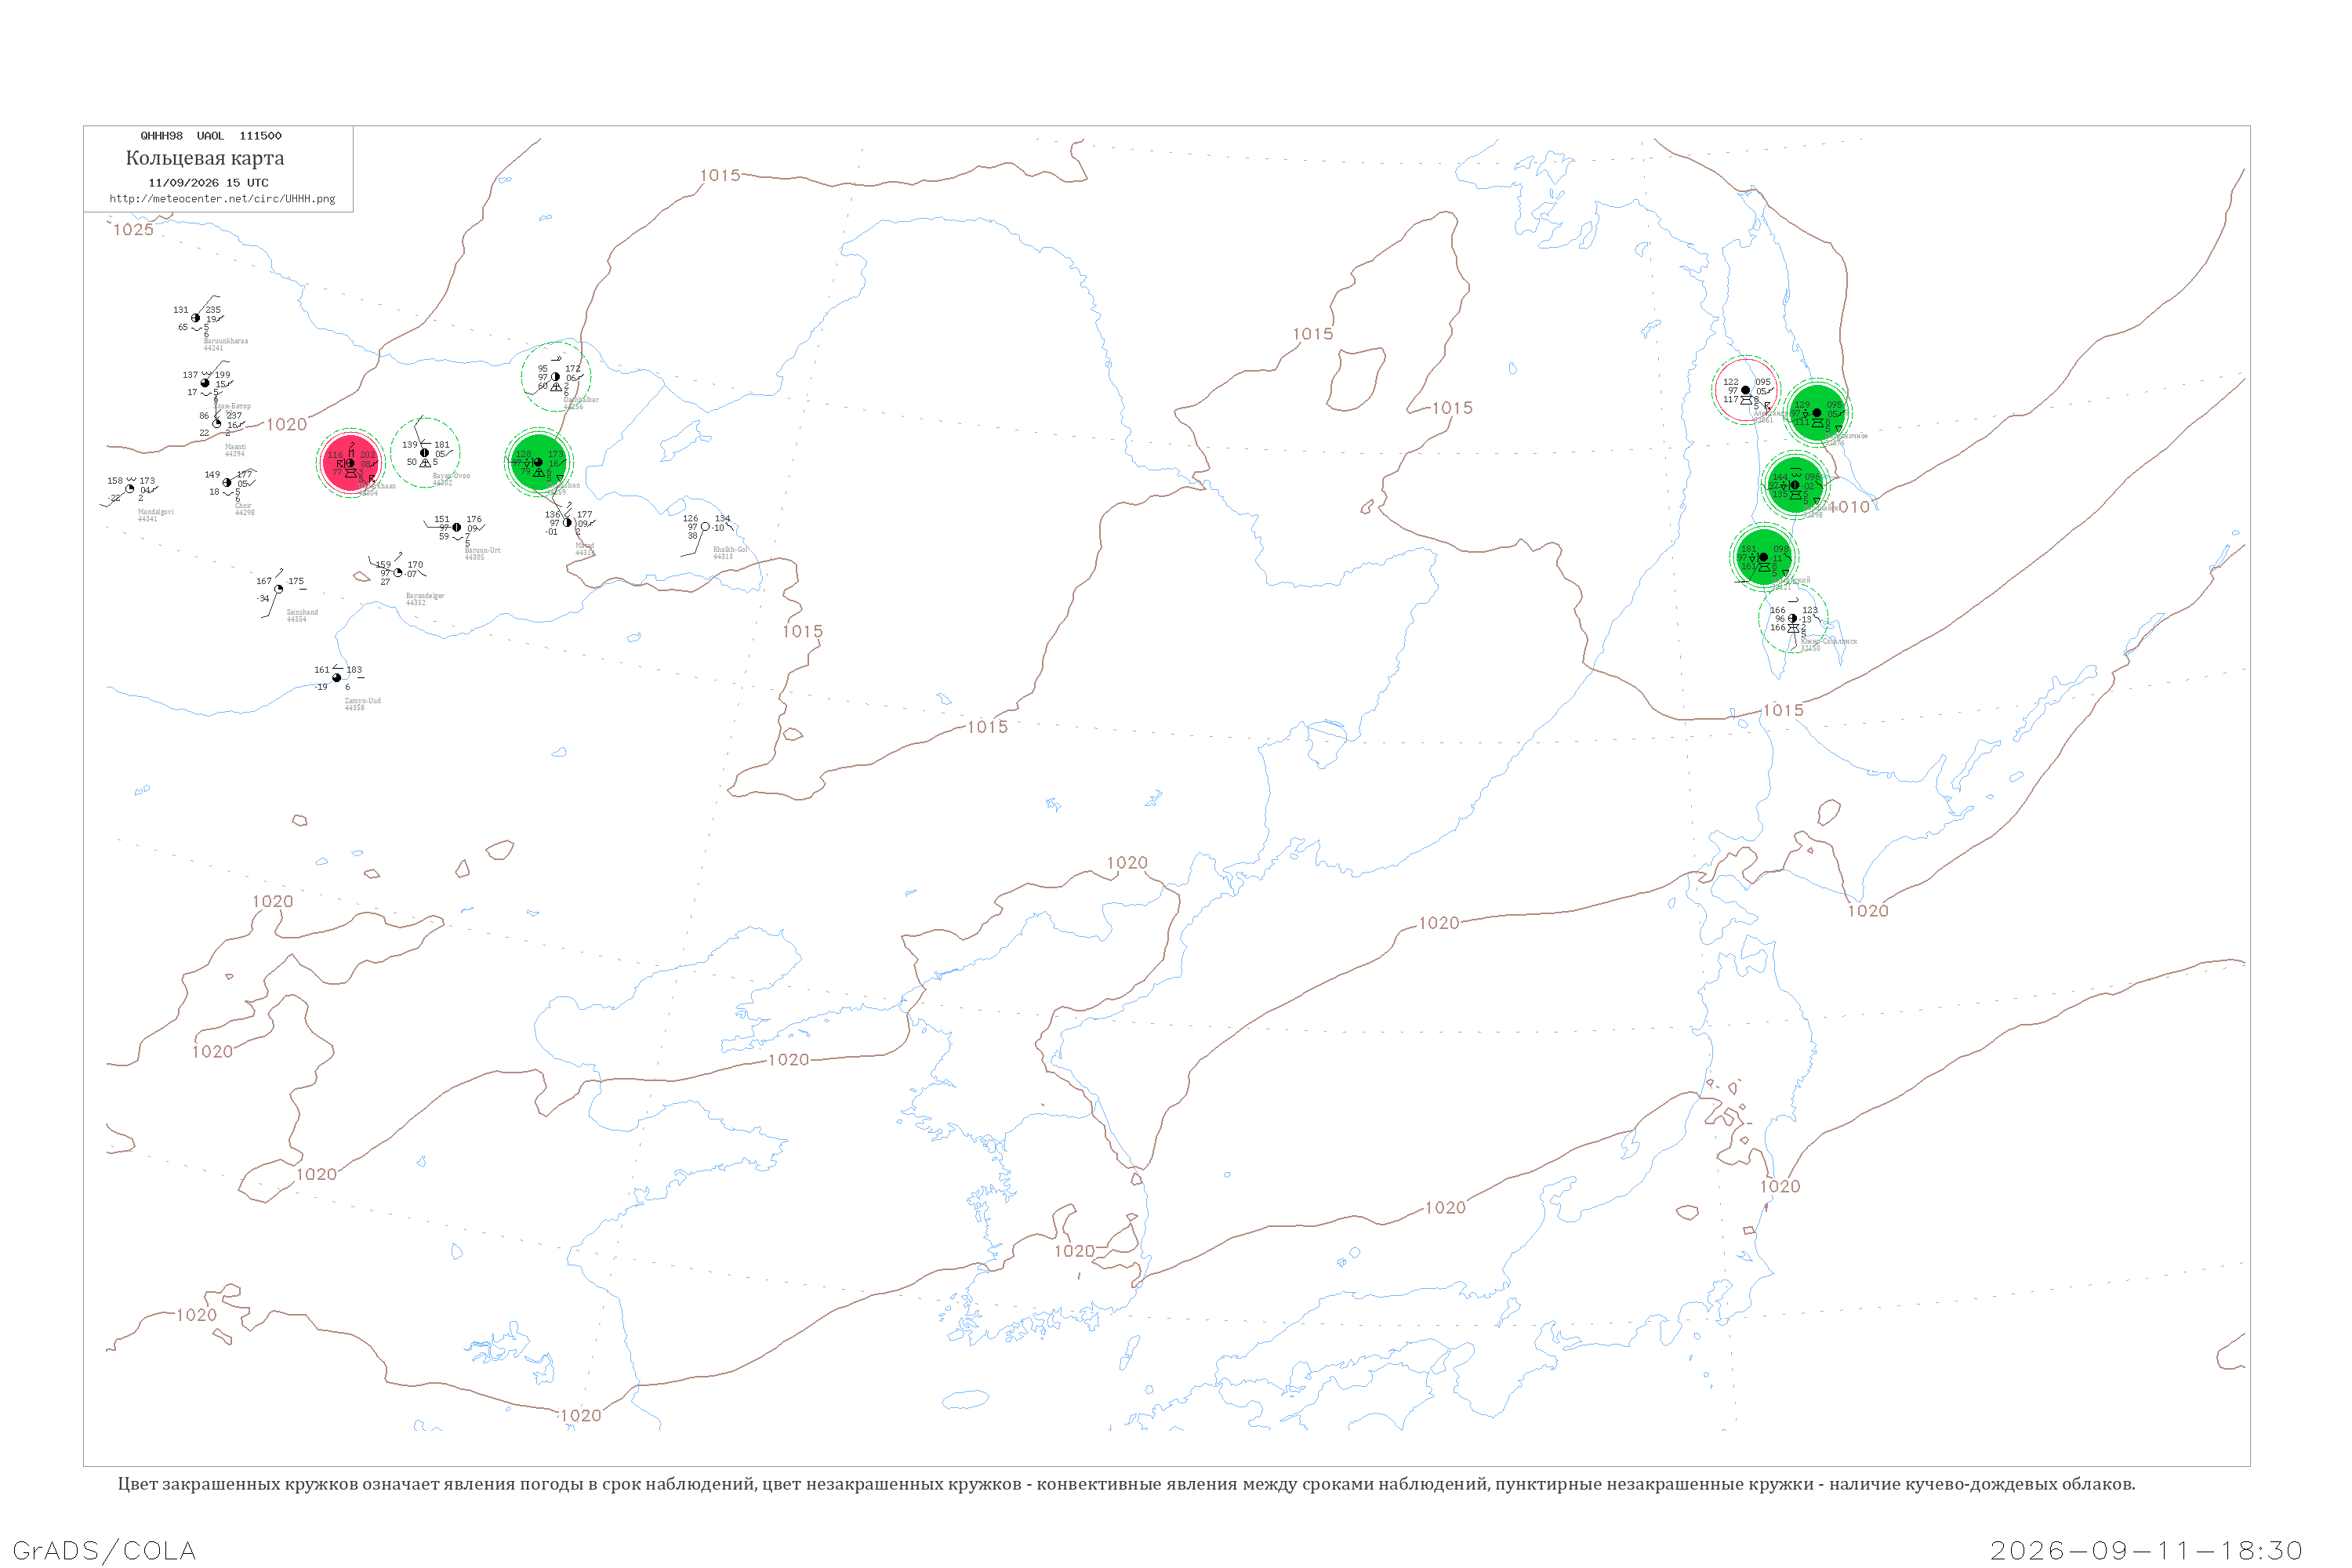
Task: Select the Baruun-Urt station symbol
Action: [x=457, y=528]
